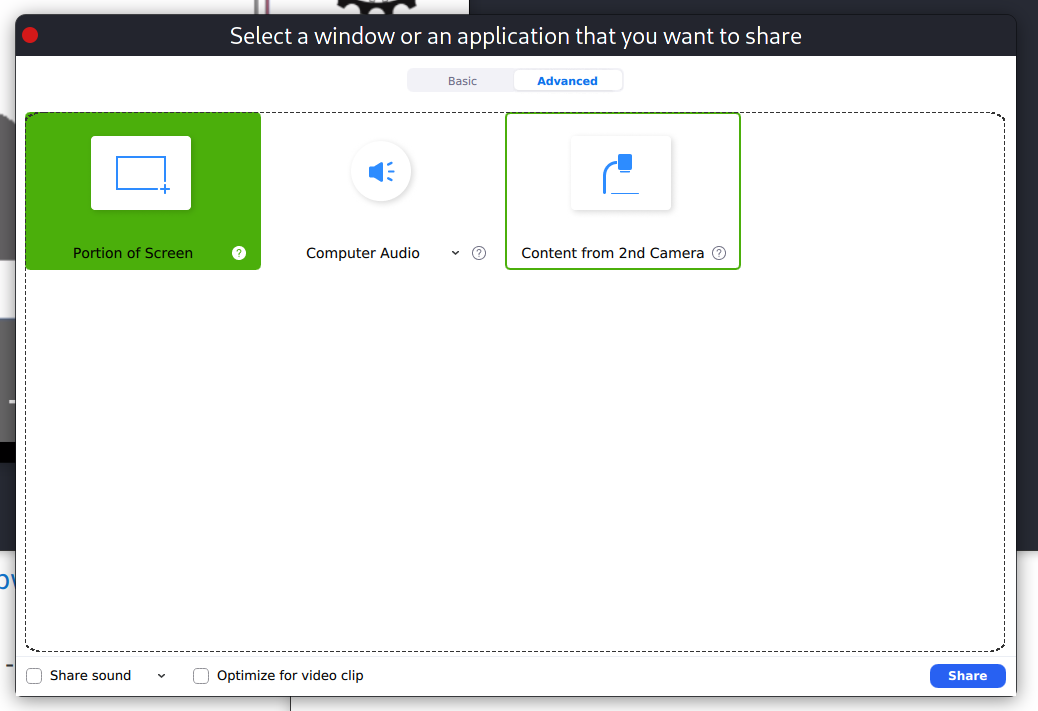Click the Optimize for video clip label
1038x711 pixels.
(290, 675)
